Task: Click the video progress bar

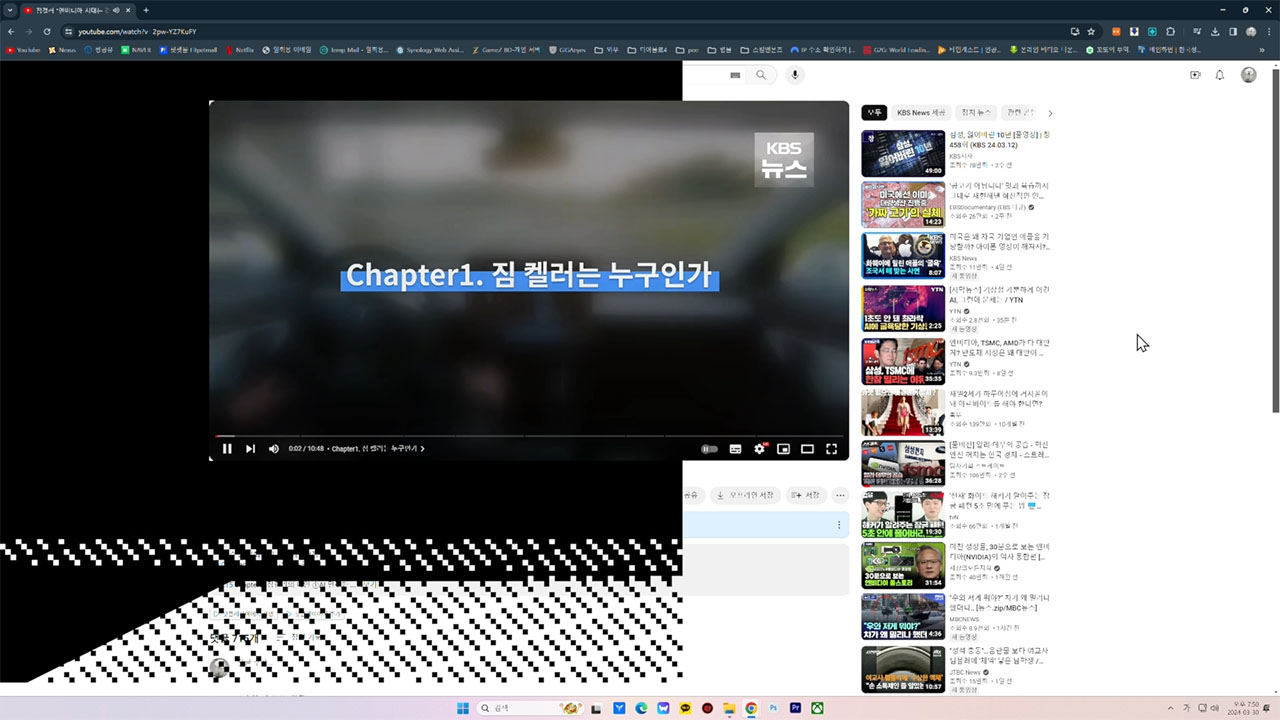Action: (529, 436)
